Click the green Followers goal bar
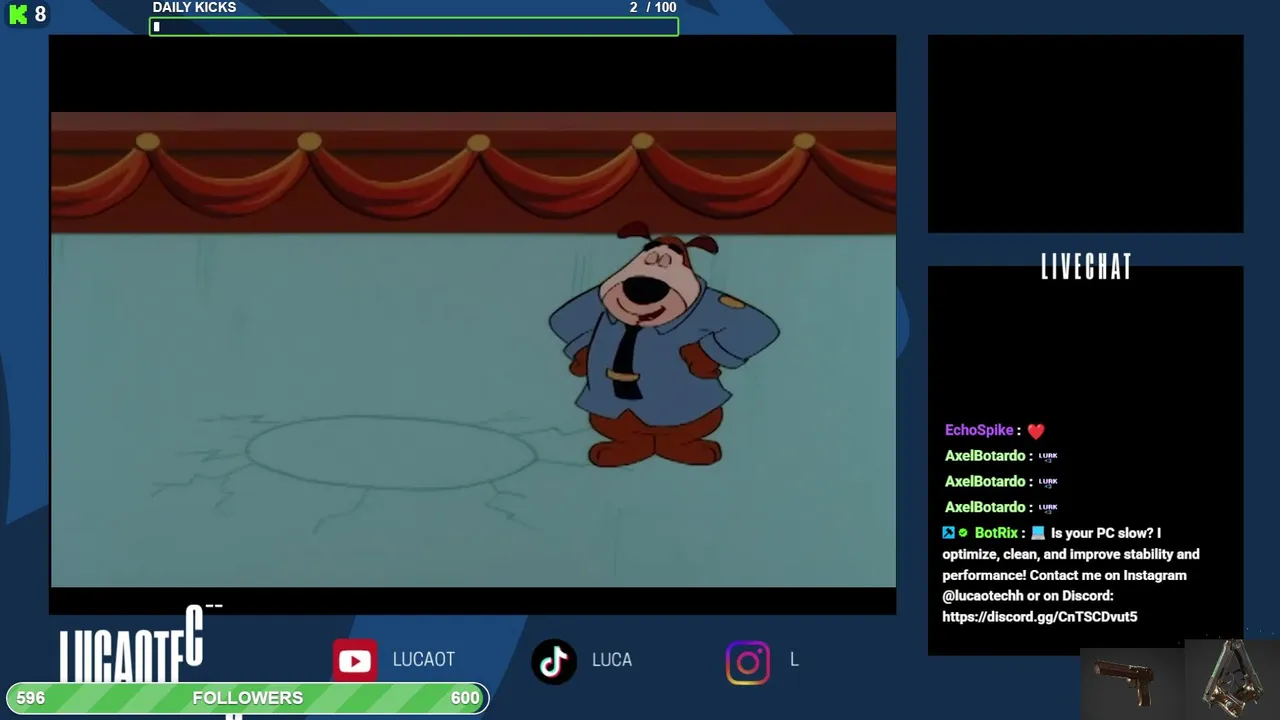The height and width of the screenshot is (720, 1280). coord(247,698)
